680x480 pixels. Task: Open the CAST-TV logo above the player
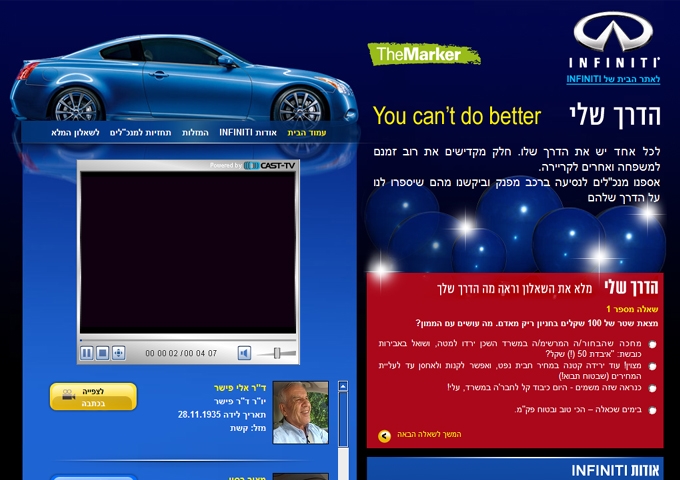coord(269,165)
